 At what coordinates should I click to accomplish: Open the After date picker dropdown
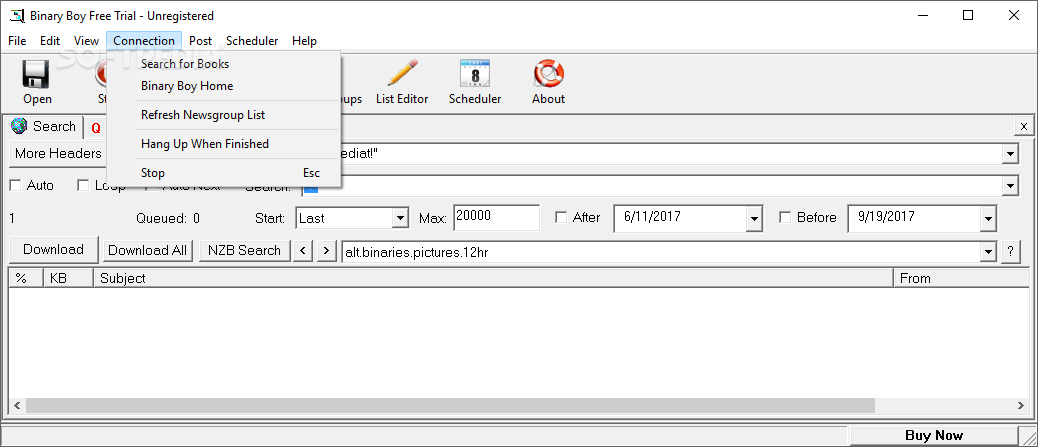[754, 219]
